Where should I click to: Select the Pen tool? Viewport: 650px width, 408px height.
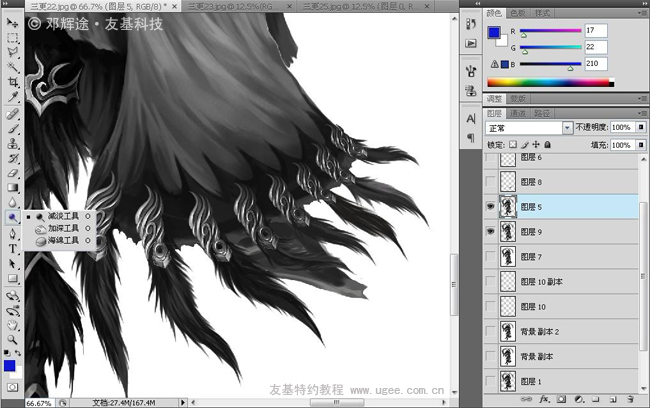click(12, 234)
